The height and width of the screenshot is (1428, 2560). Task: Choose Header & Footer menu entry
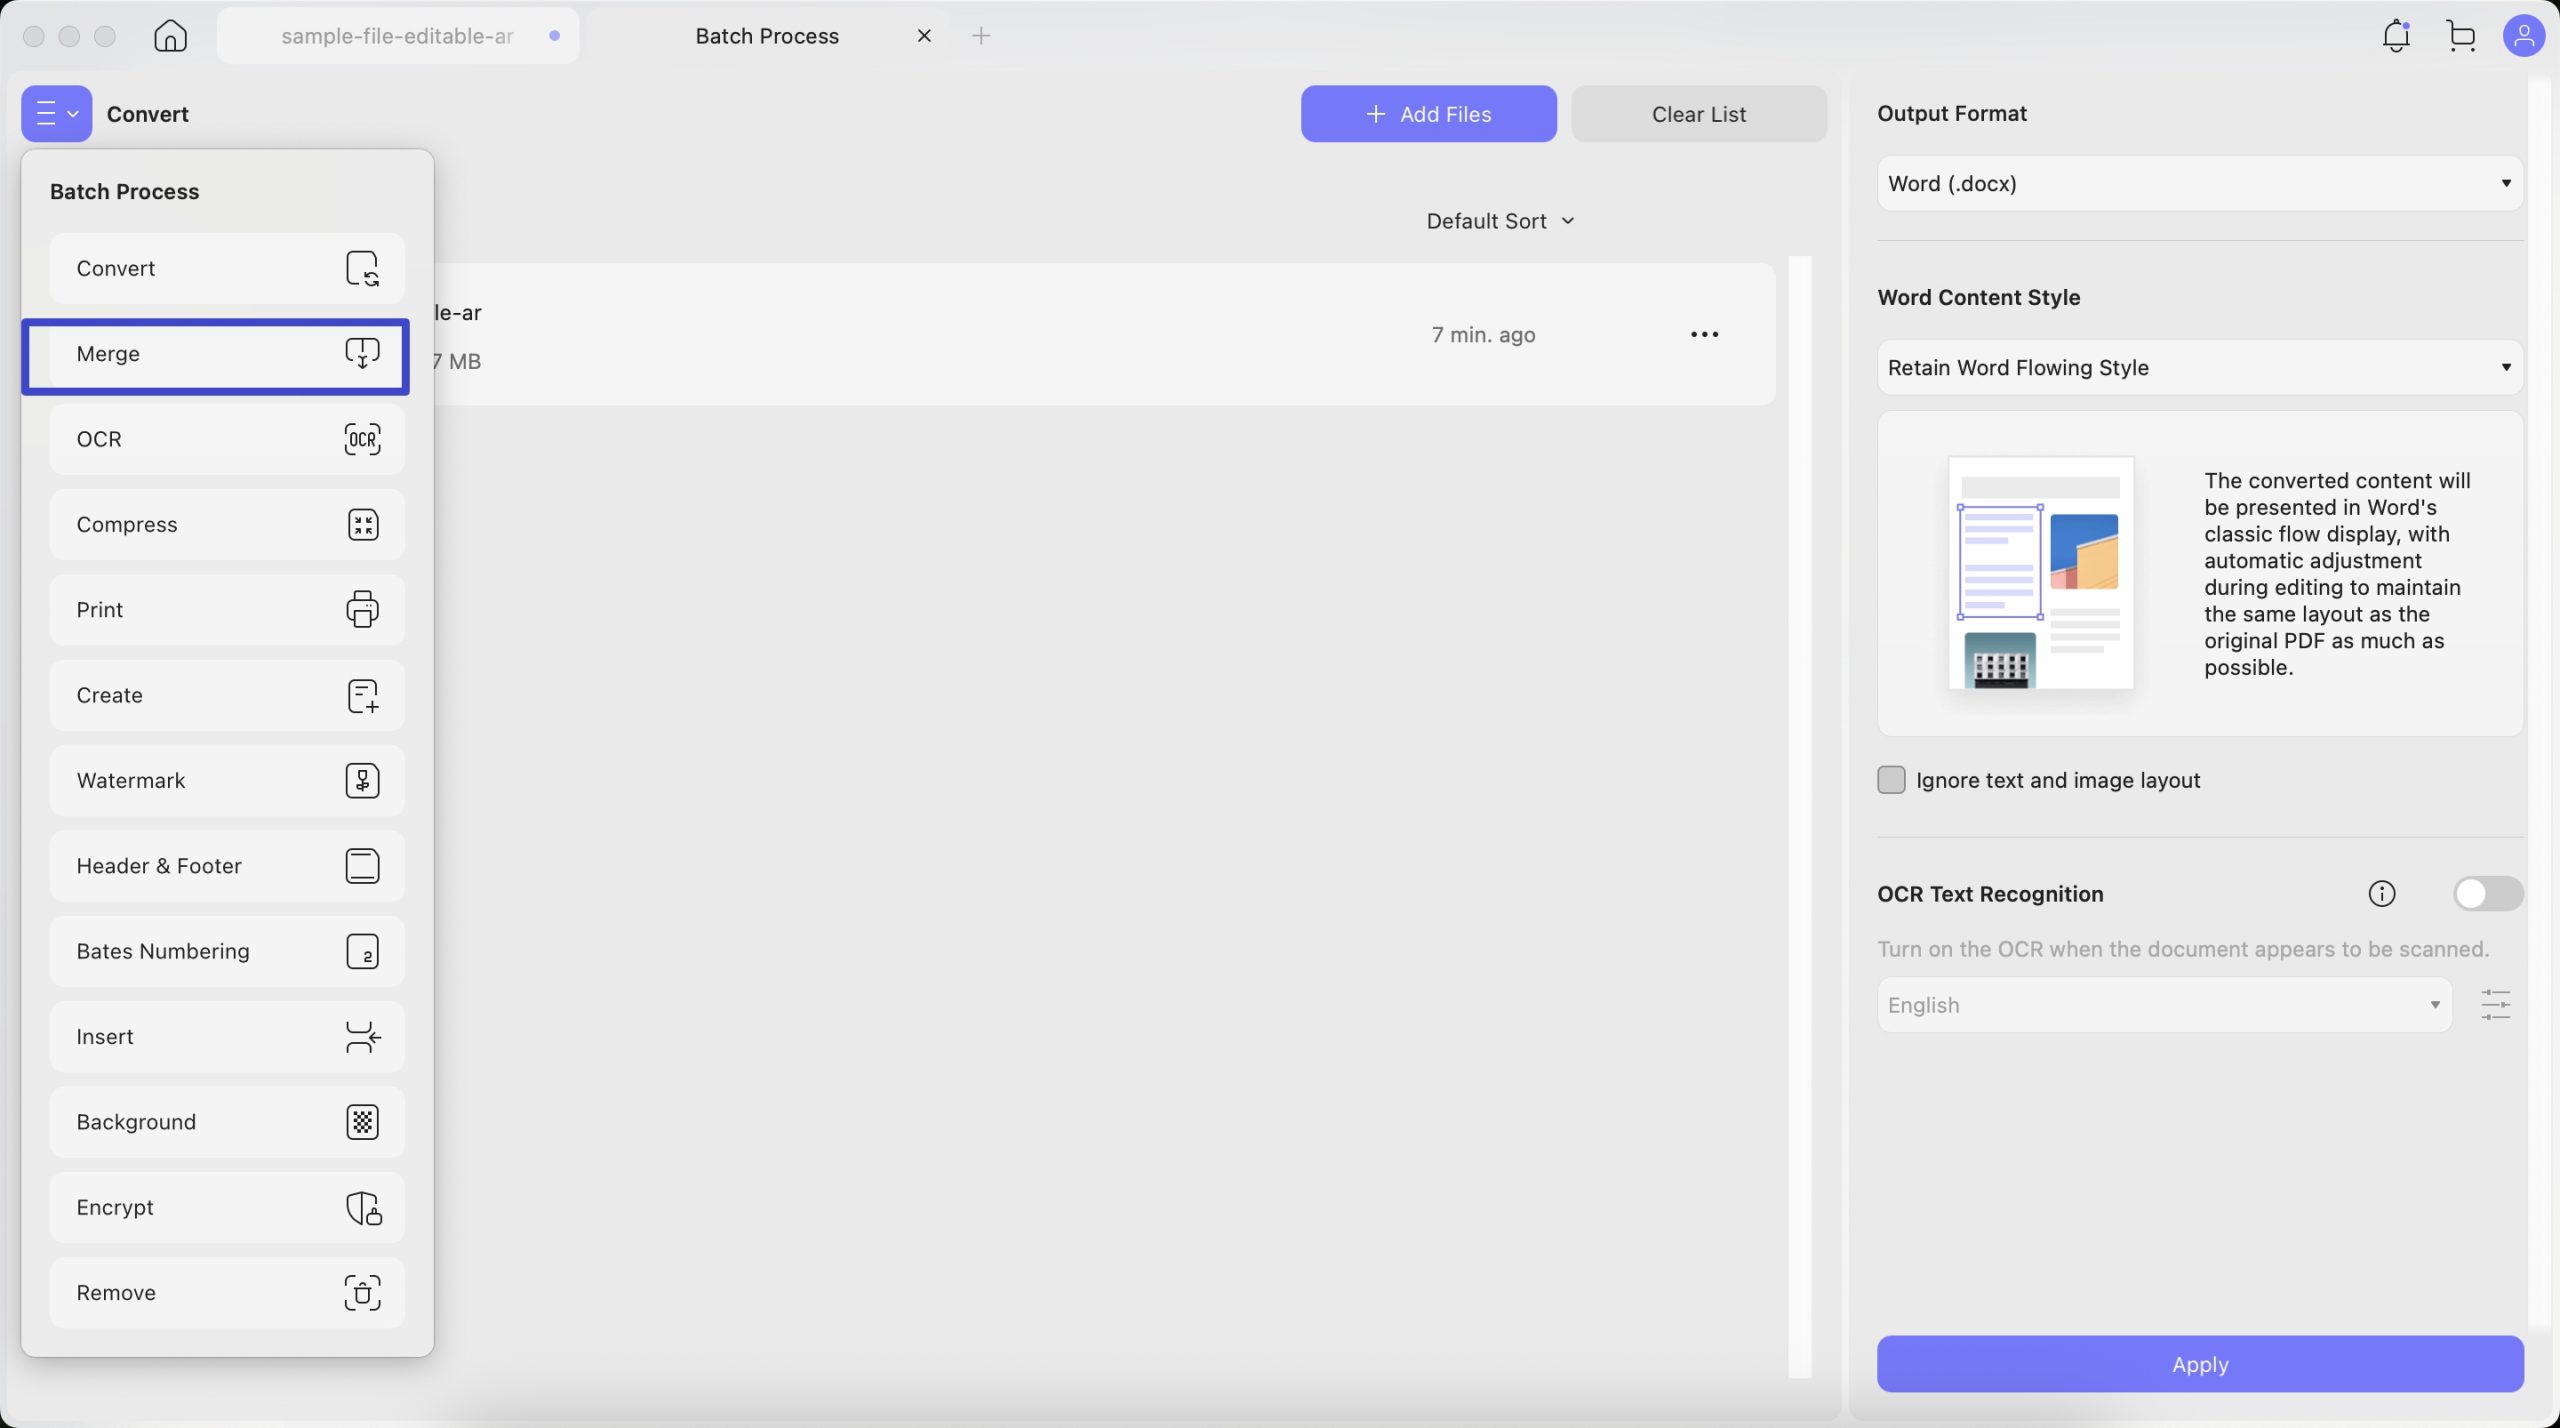tap(227, 866)
